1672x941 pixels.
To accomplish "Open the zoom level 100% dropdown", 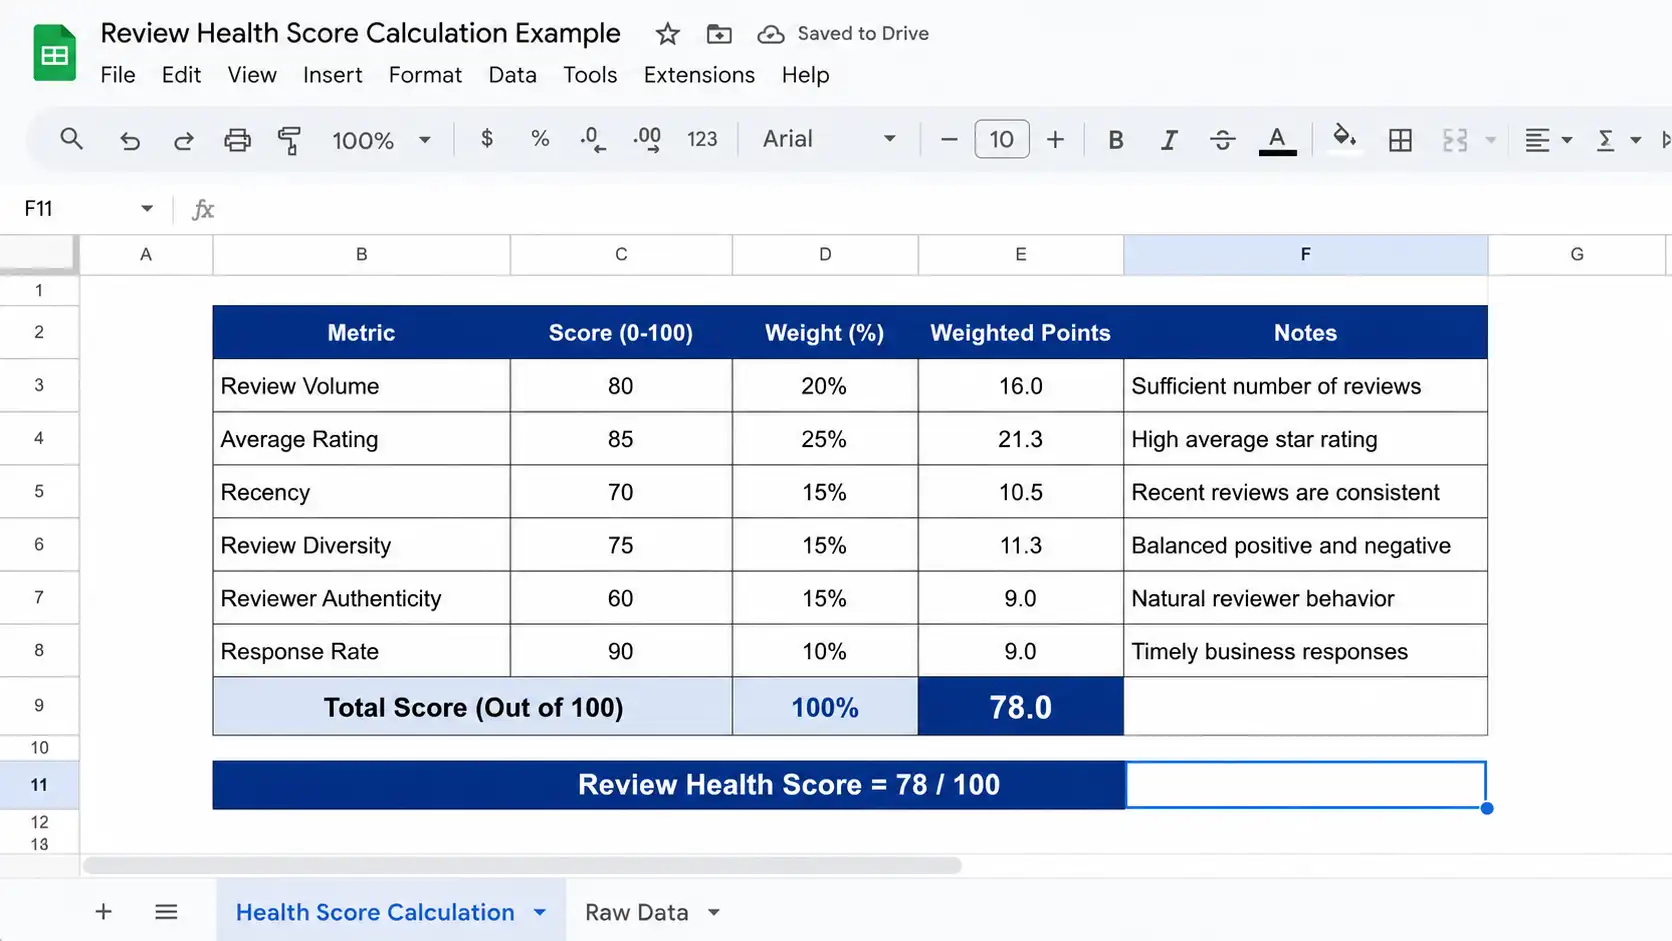I will point(381,140).
